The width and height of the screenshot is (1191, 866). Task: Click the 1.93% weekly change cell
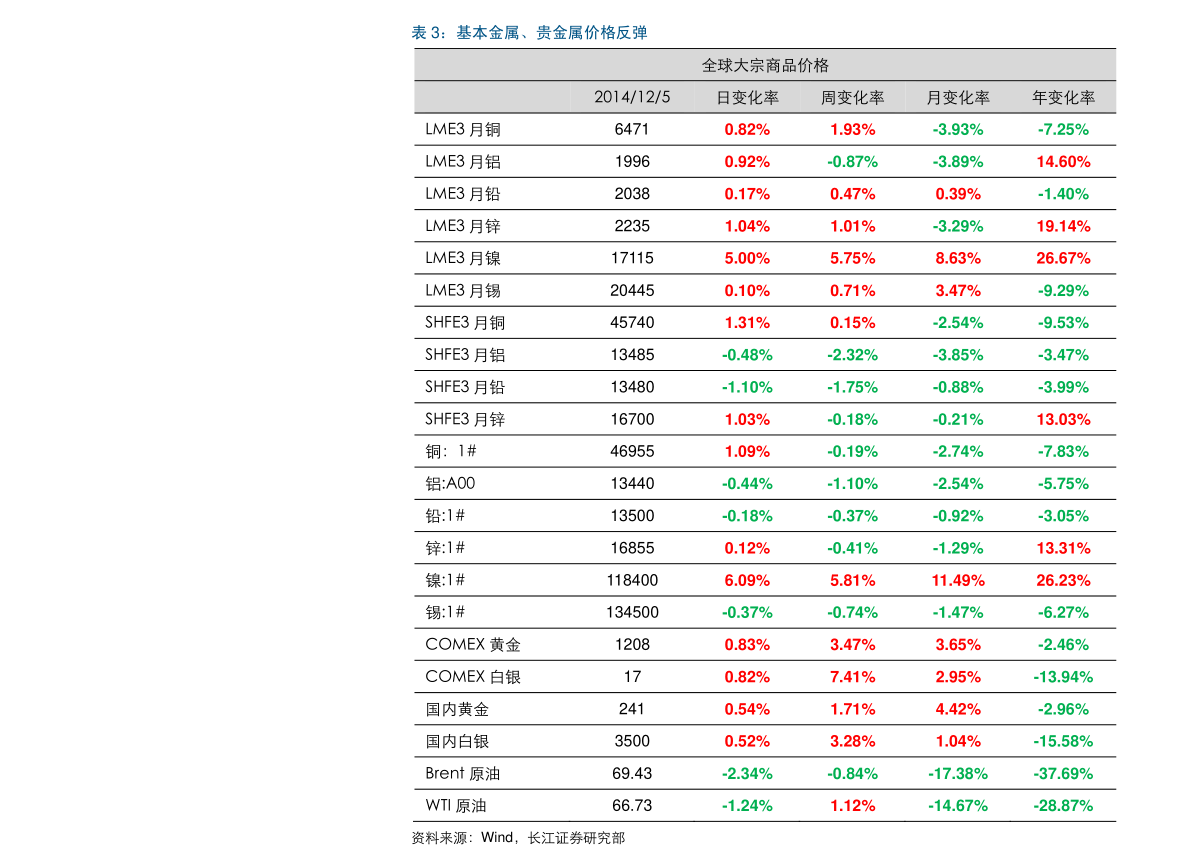[852, 129]
